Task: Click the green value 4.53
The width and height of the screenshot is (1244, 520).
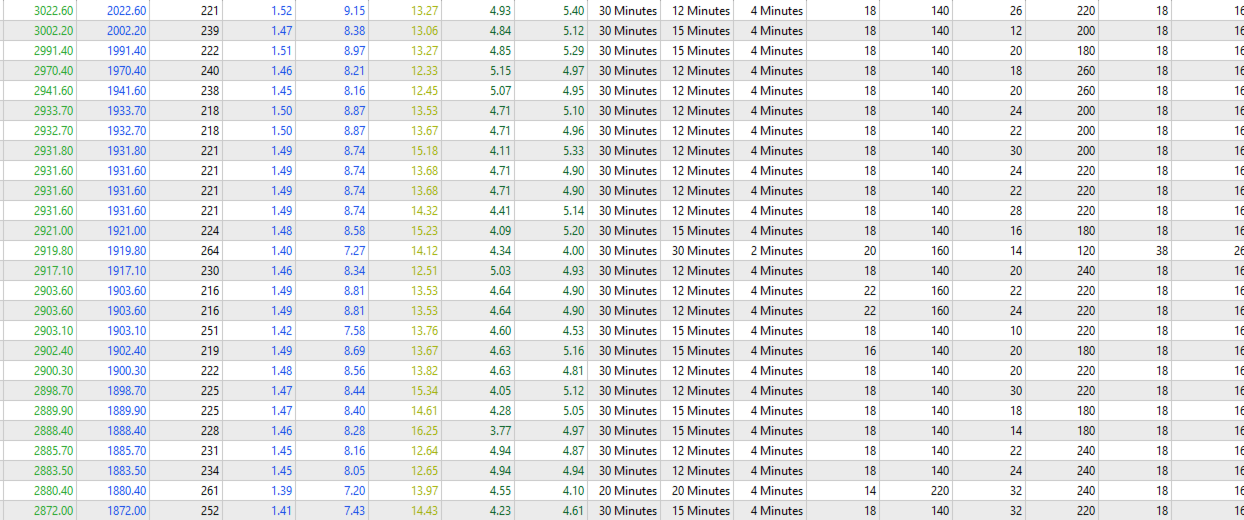Action: click(x=574, y=331)
